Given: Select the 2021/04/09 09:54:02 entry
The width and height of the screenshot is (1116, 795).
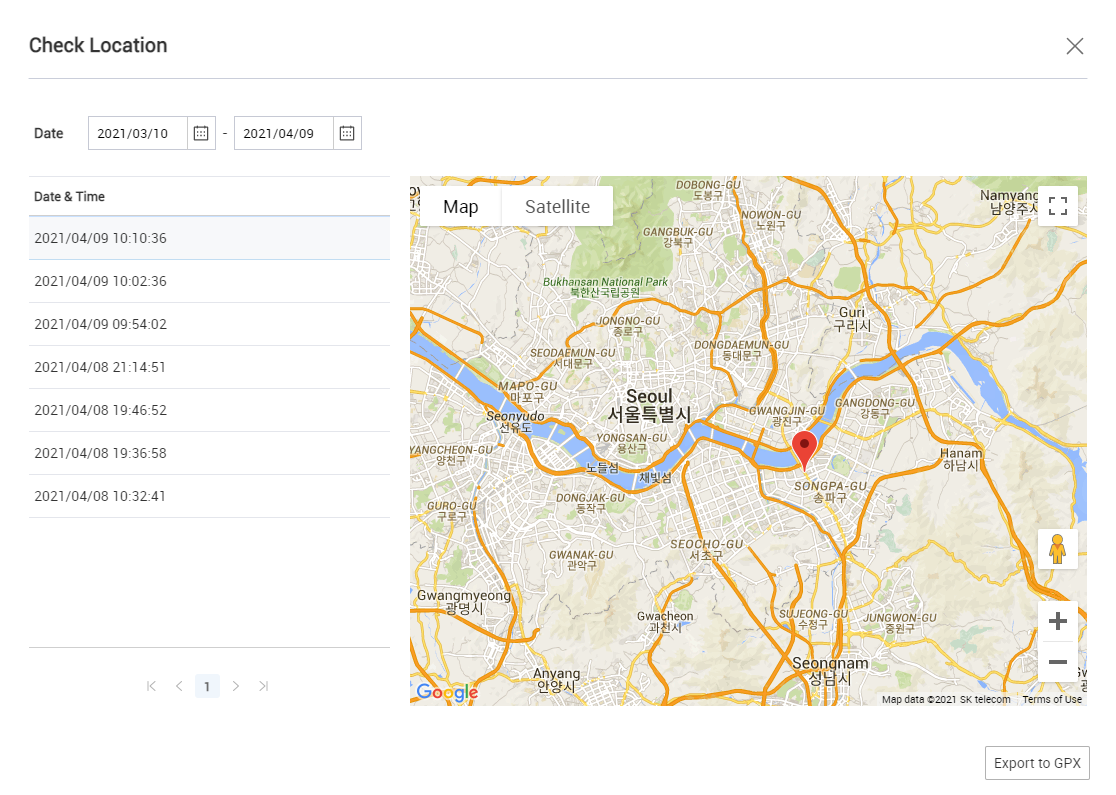Looking at the screenshot, I should 209,324.
